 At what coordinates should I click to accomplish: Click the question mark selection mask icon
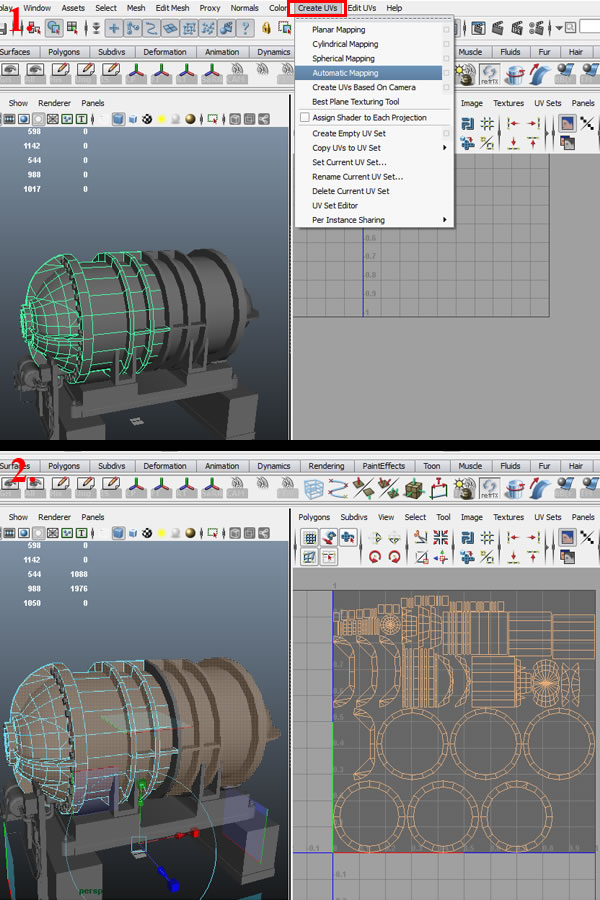(246, 28)
